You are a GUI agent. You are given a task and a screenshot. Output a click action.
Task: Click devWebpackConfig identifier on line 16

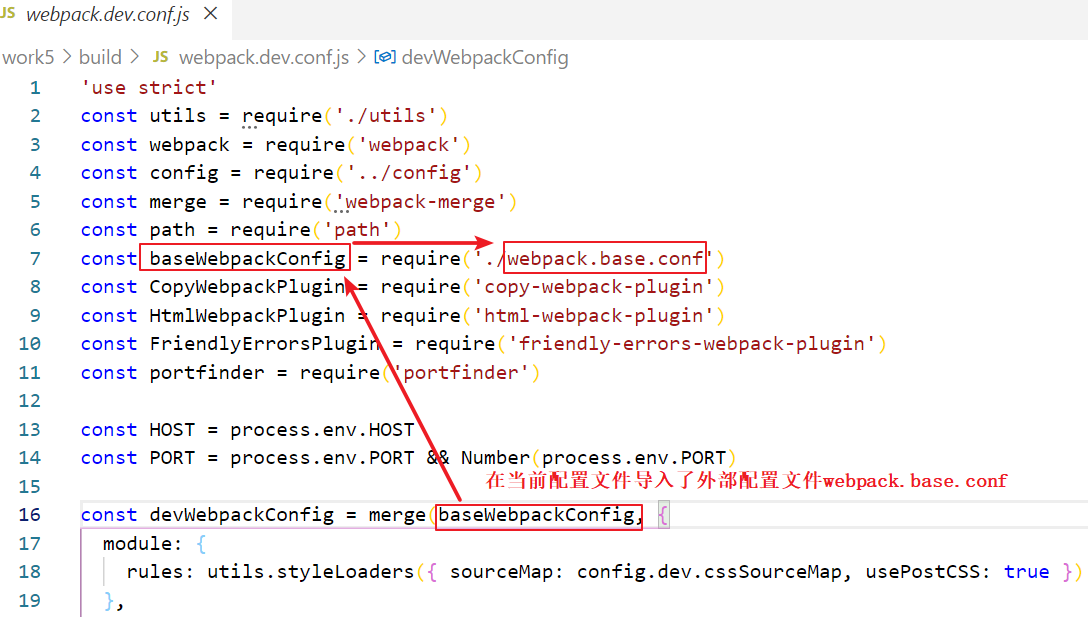241,515
